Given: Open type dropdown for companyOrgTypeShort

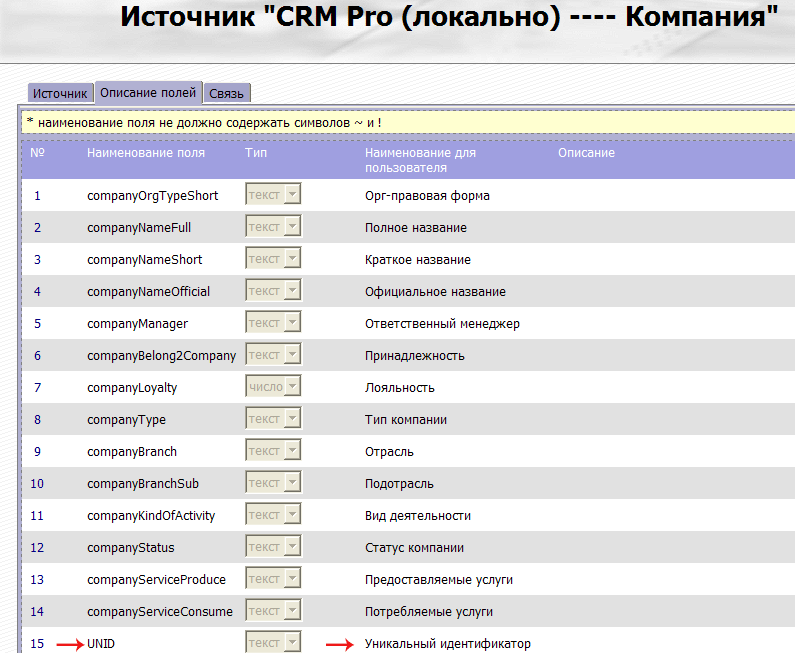Looking at the screenshot, I should pos(273,194).
